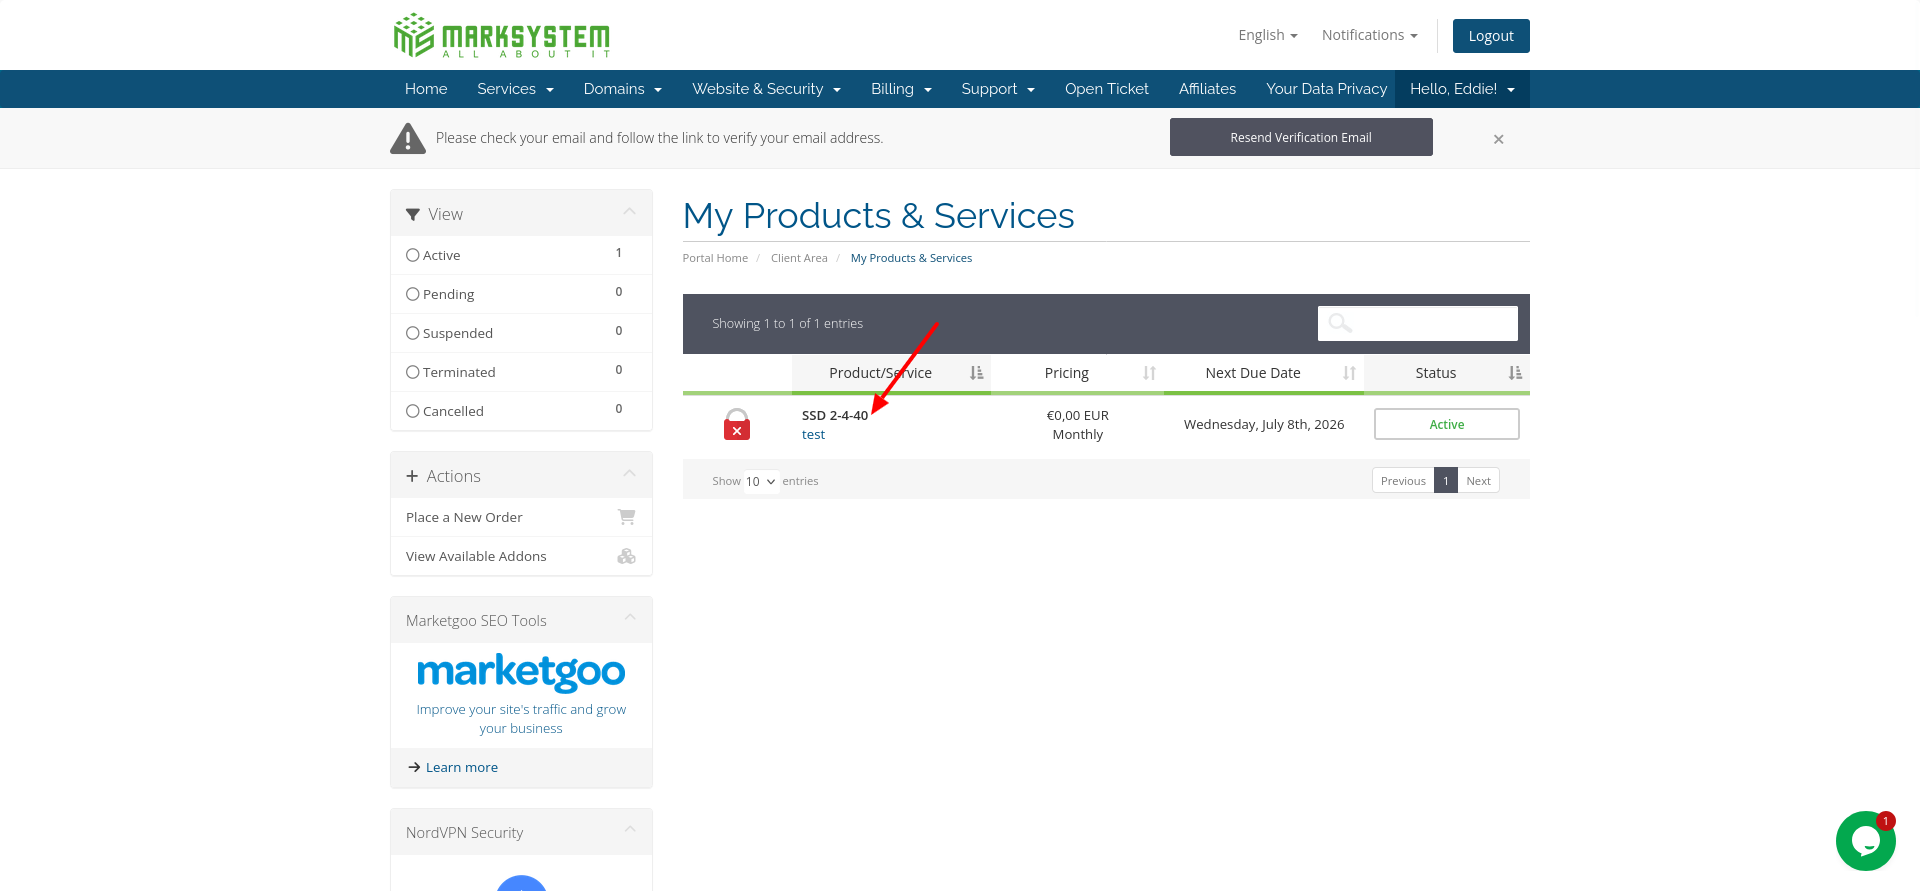This screenshot has height=891, width=1920.
Task: Click the Learn more arrow icon
Action: (x=414, y=767)
